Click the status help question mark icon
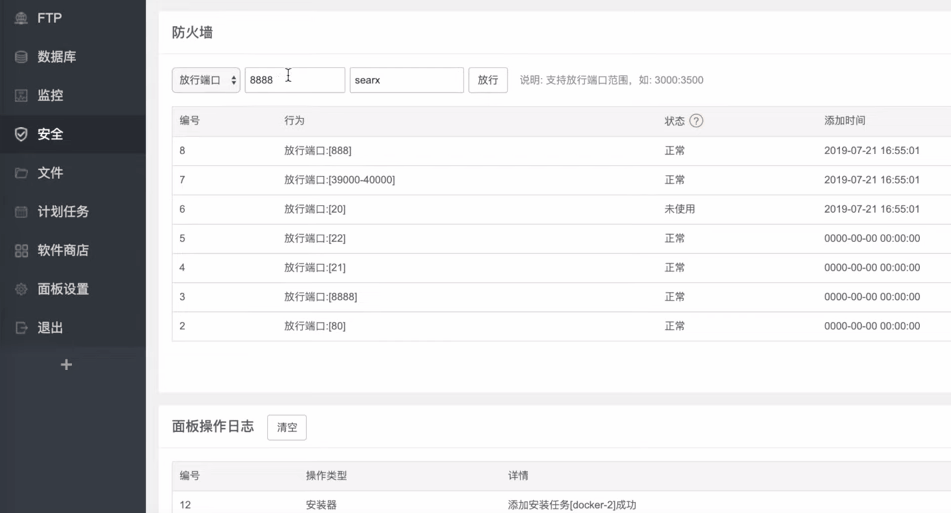 696,121
